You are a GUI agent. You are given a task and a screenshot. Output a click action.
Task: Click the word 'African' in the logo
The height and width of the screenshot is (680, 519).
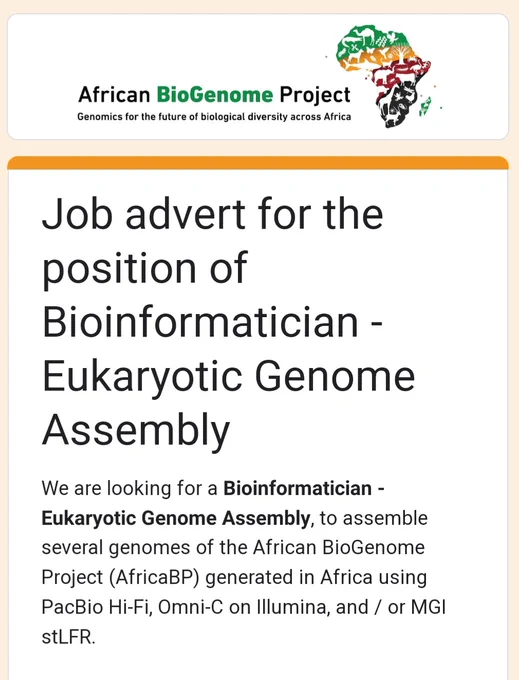[114, 95]
